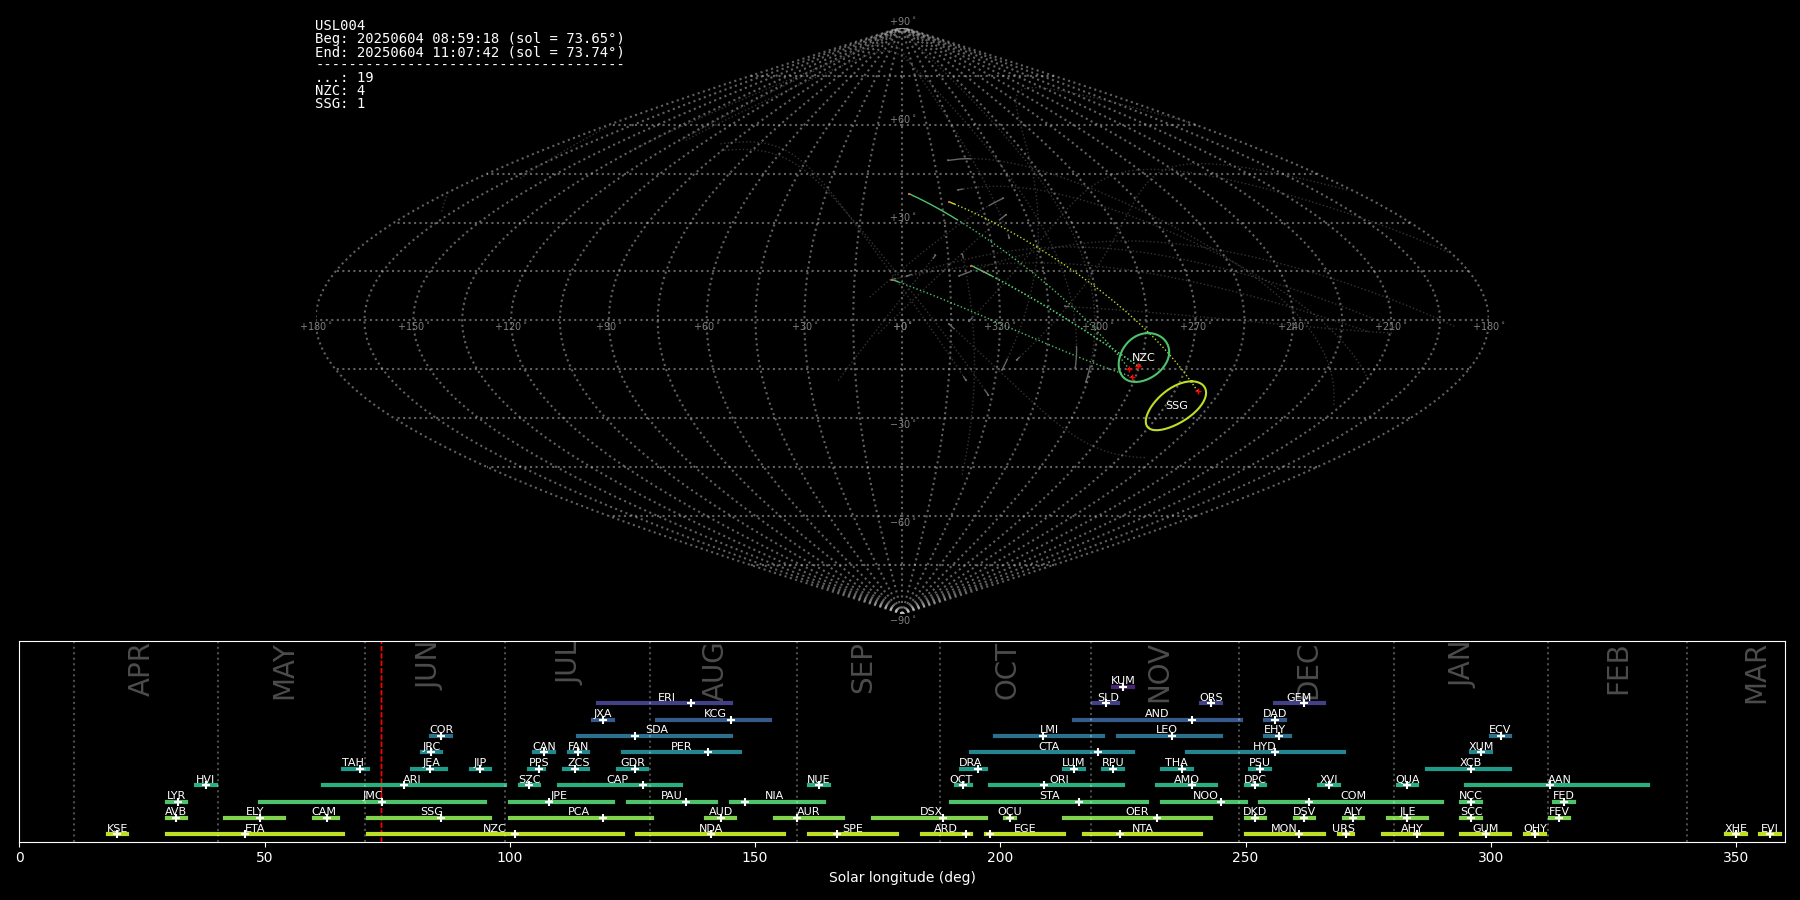Select the red dashed current solar longitude line
Screen dimensions: 1800x900
tap(381, 740)
